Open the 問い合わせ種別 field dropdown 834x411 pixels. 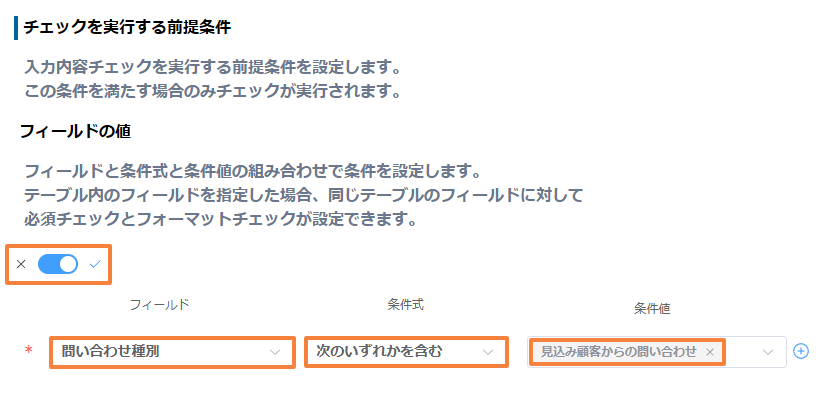[172, 351]
